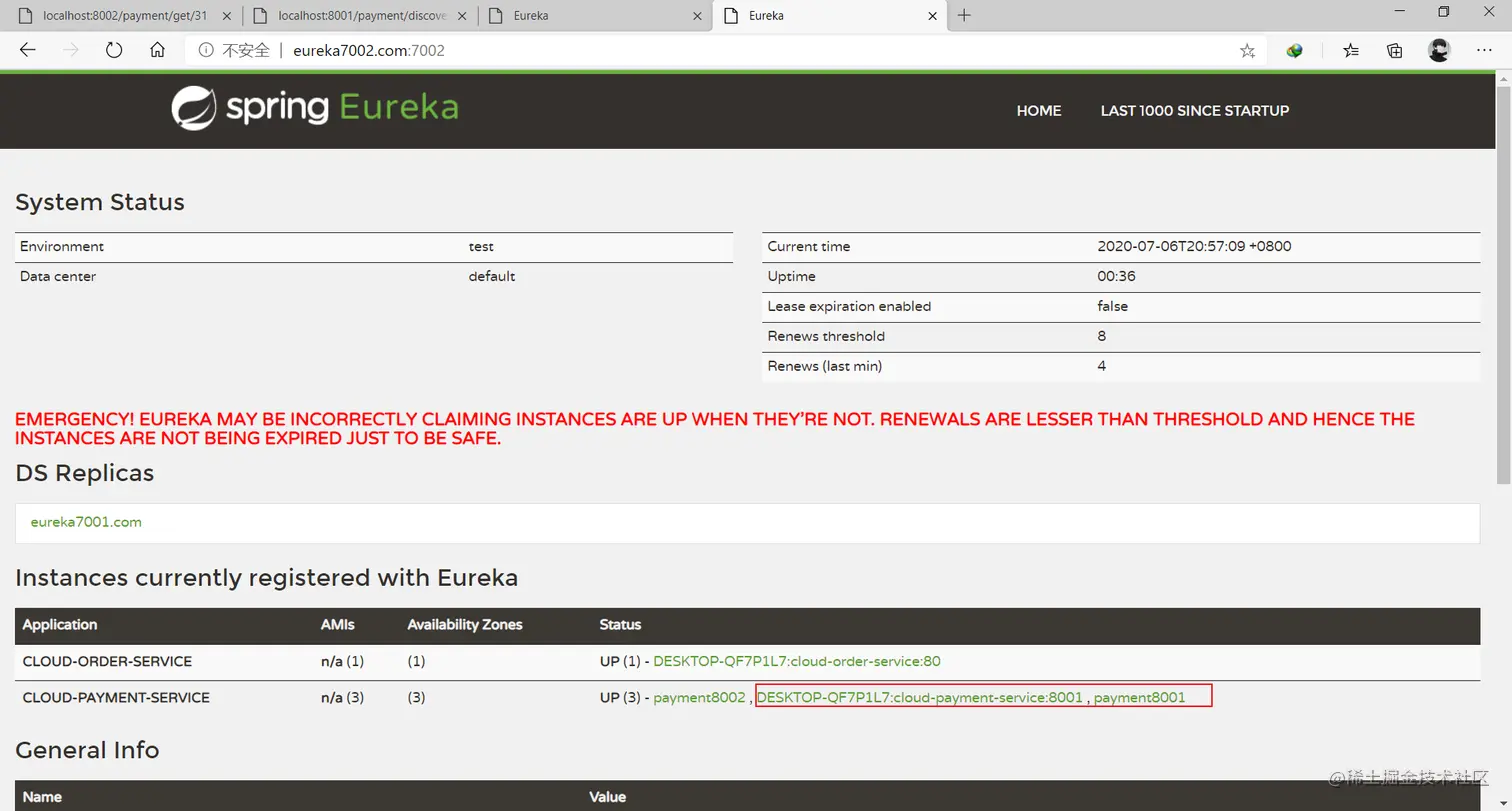
Task: Click the System Status heading
Action: pyautogui.click(x=100, y=202)
